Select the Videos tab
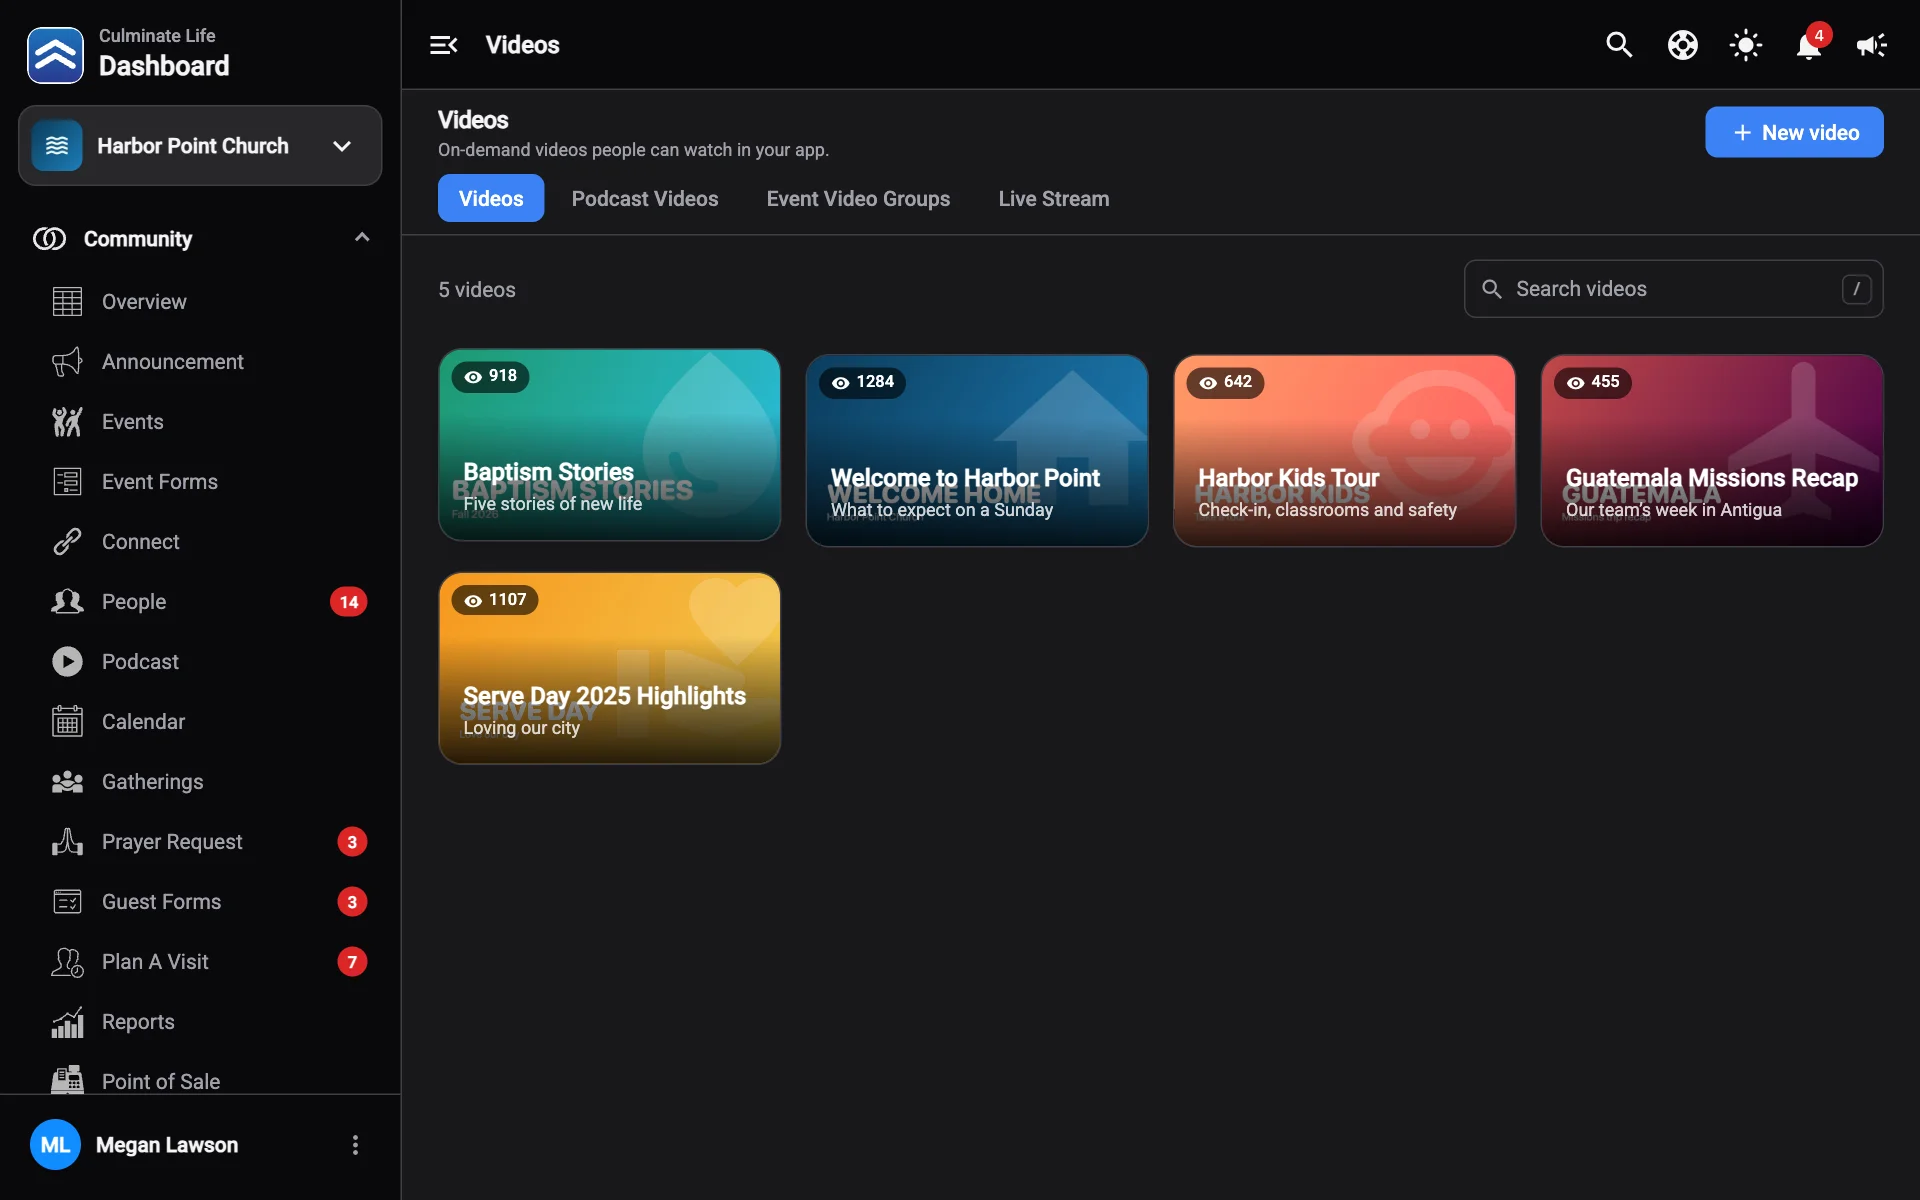The width and height of the screenshot is (1920, 1200). click(491, 199)
